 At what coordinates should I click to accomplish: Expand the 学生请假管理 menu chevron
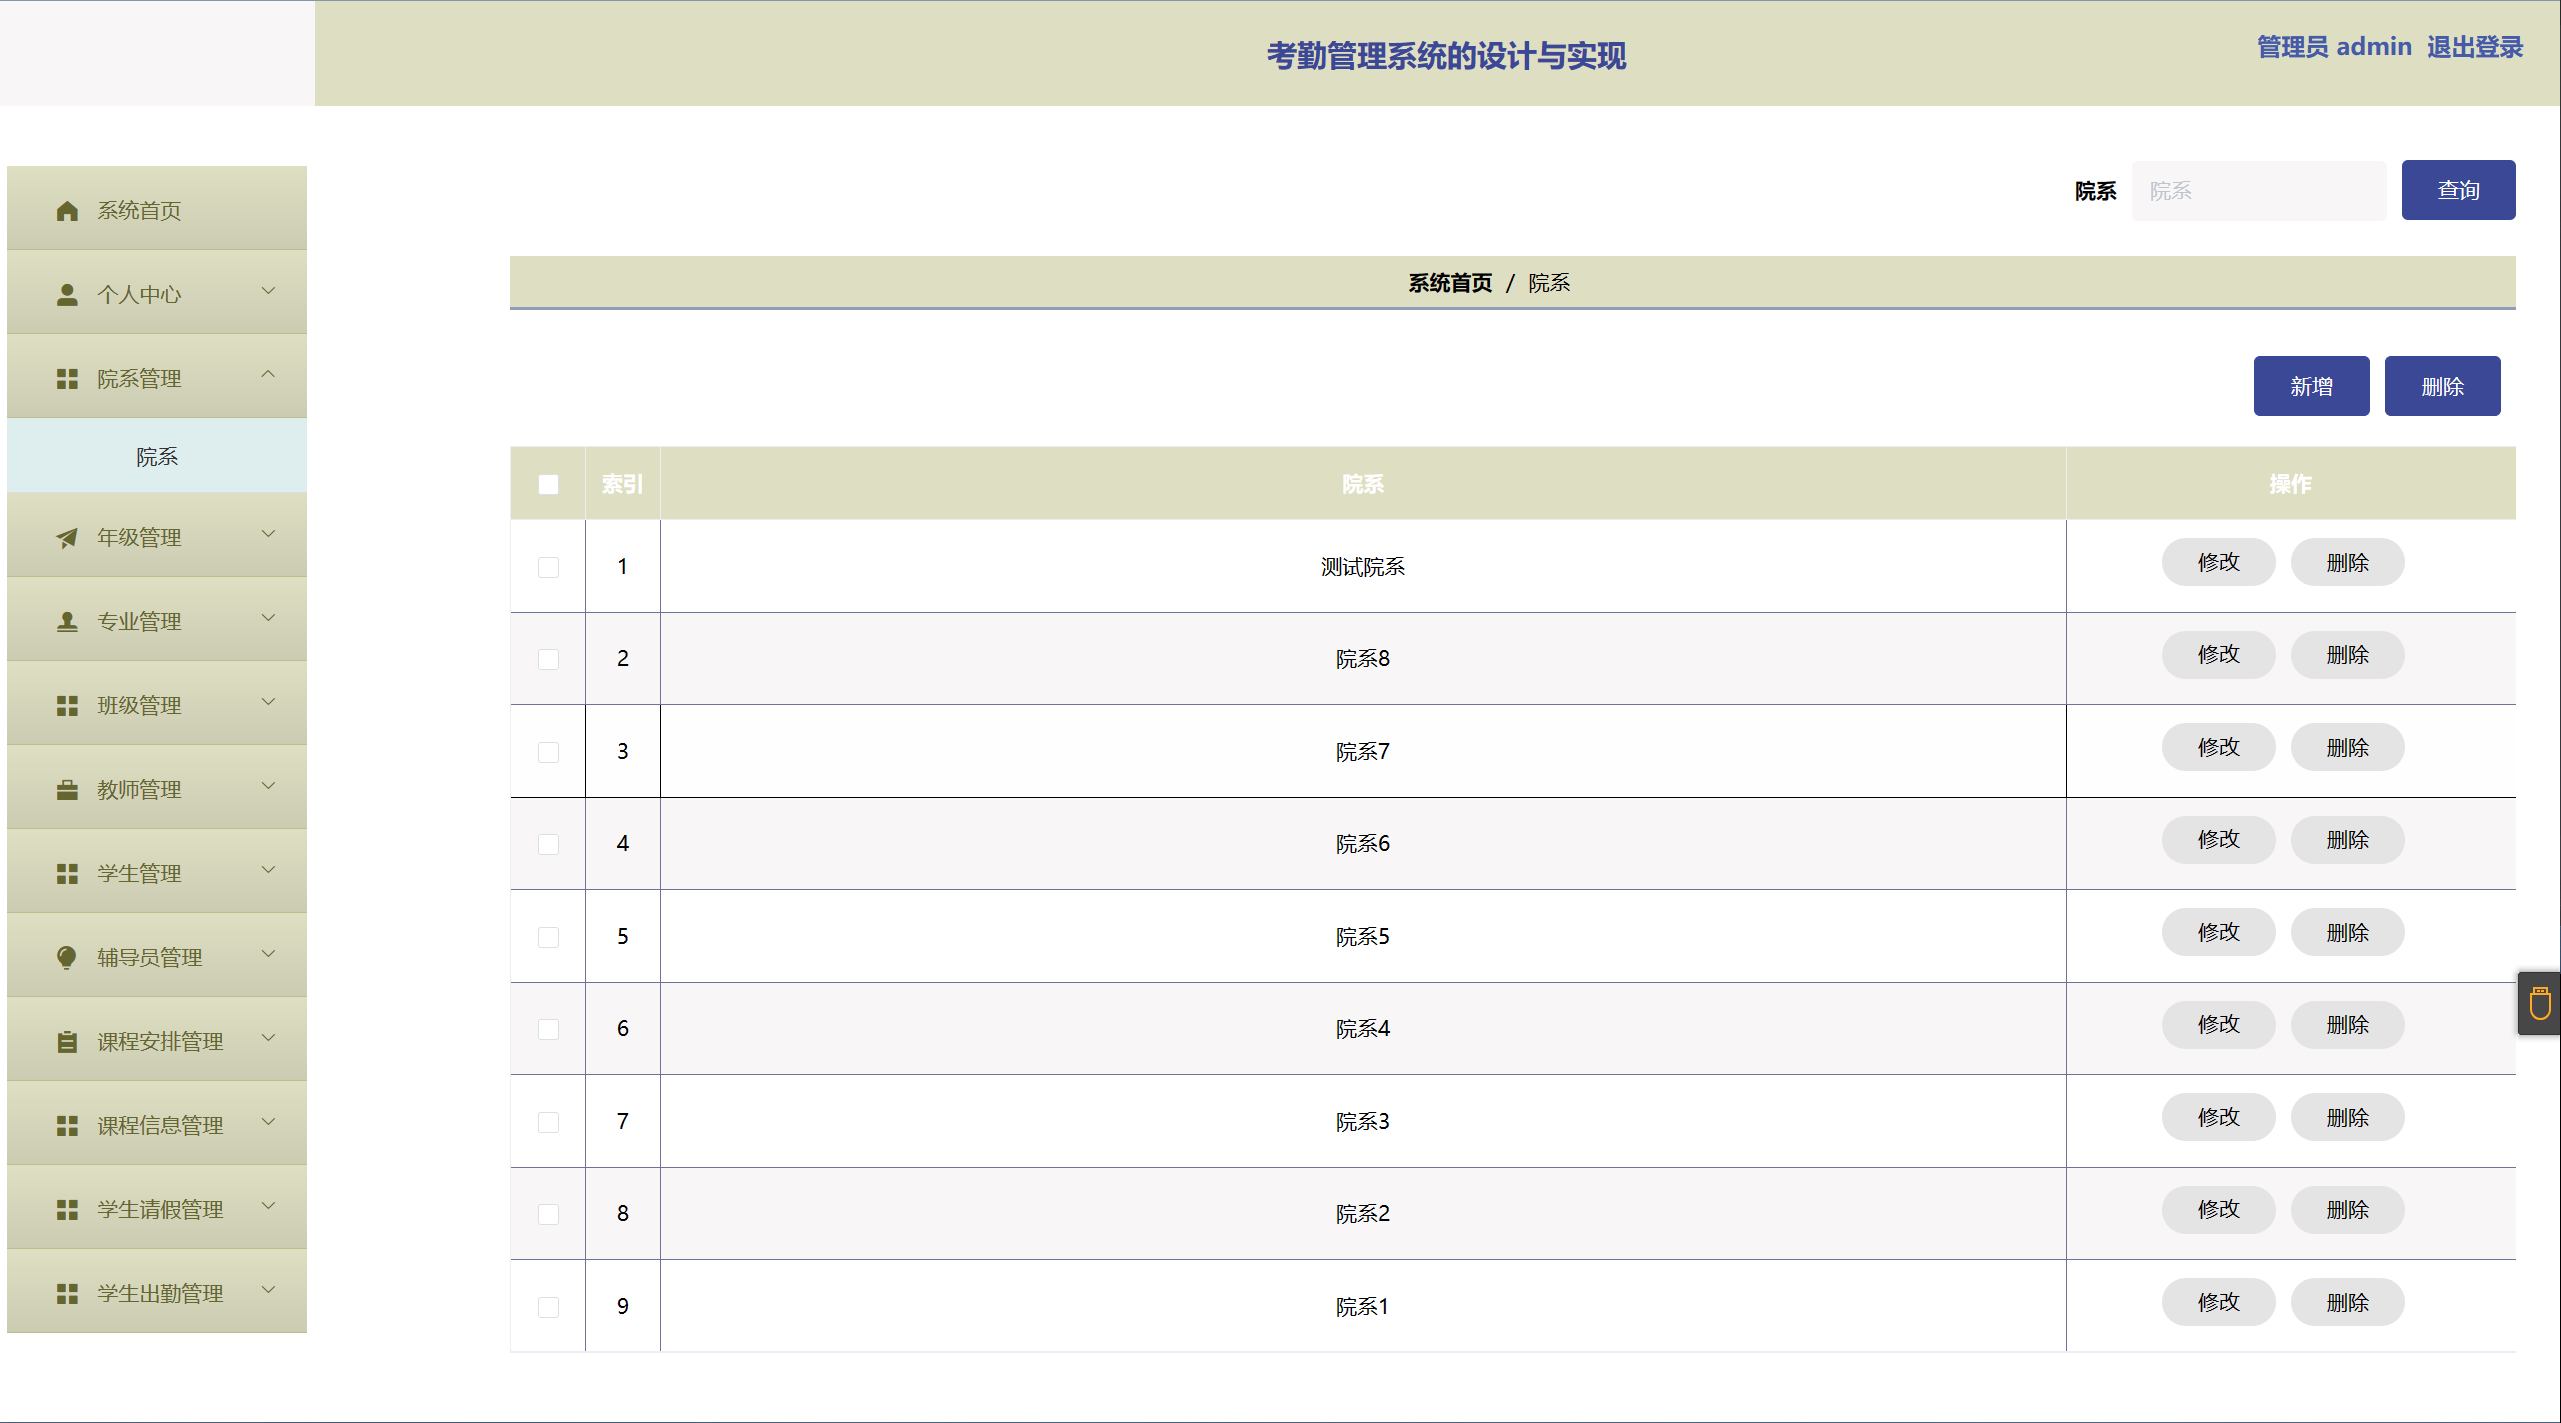[x=268, y=1206]
